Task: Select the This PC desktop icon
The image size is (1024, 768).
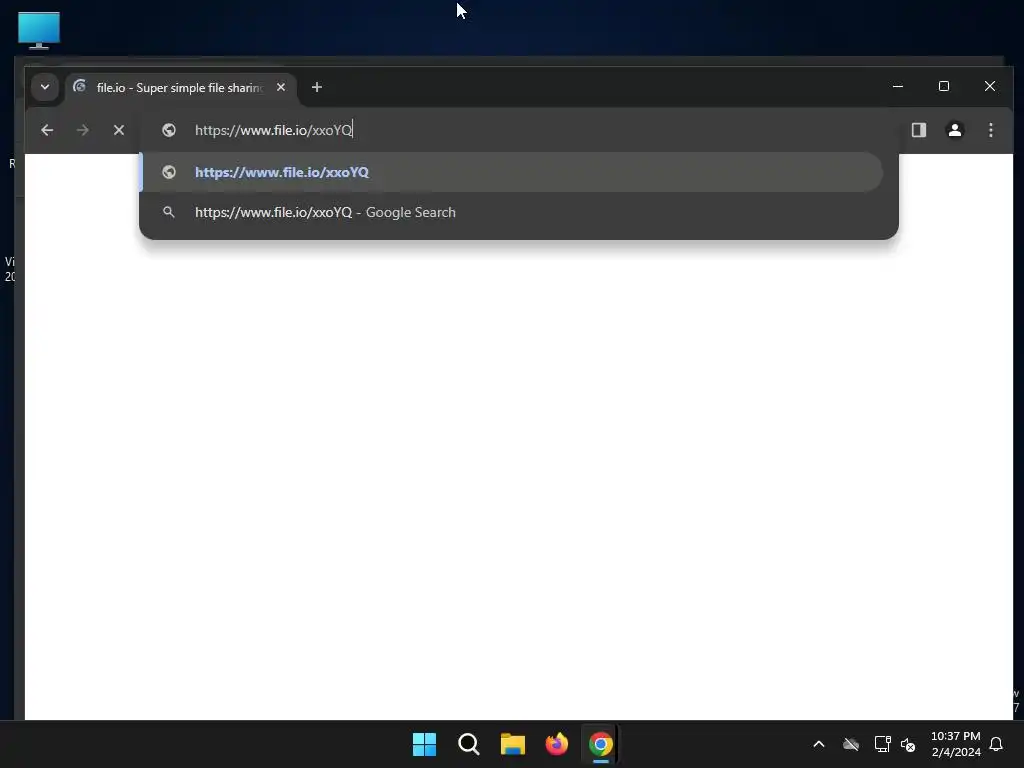Action: click(x=39, y=30)
